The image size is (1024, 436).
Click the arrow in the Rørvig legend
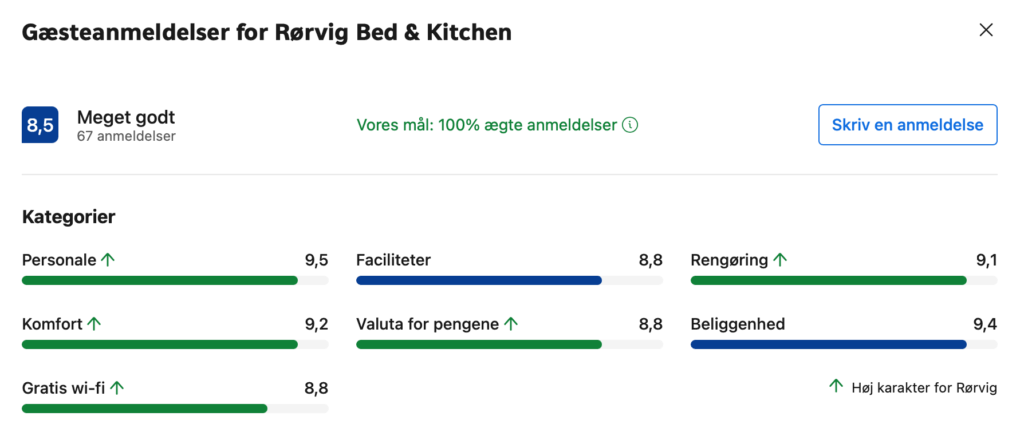(836, 387)
